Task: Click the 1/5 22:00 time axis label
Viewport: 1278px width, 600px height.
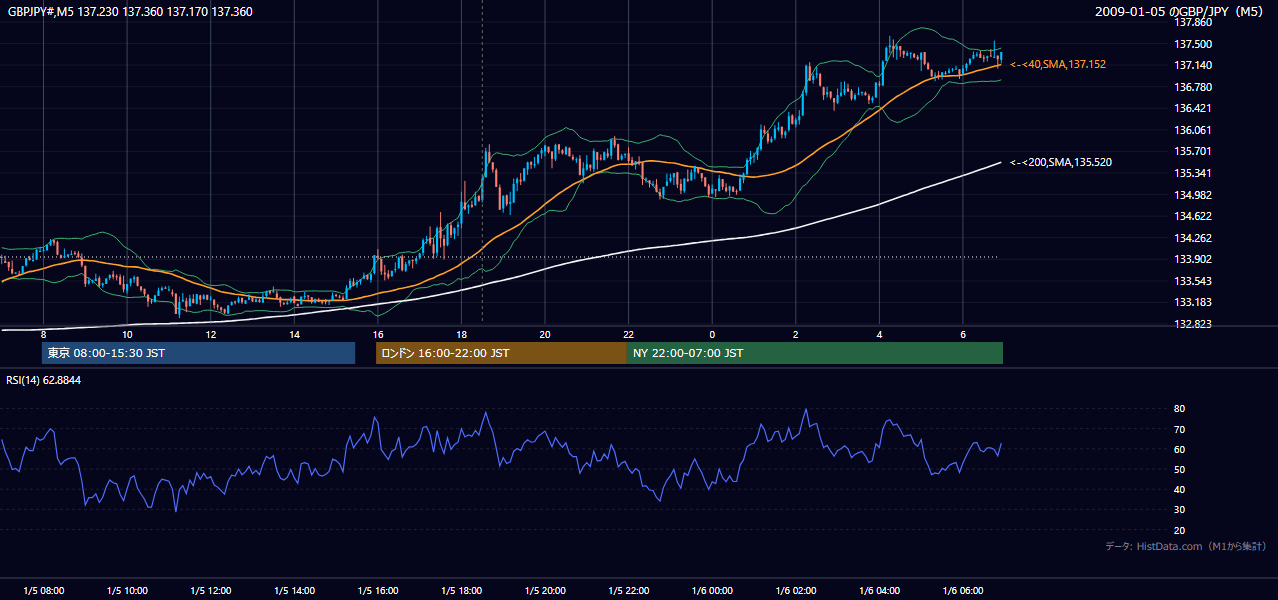Action: [x=628, y=591]
